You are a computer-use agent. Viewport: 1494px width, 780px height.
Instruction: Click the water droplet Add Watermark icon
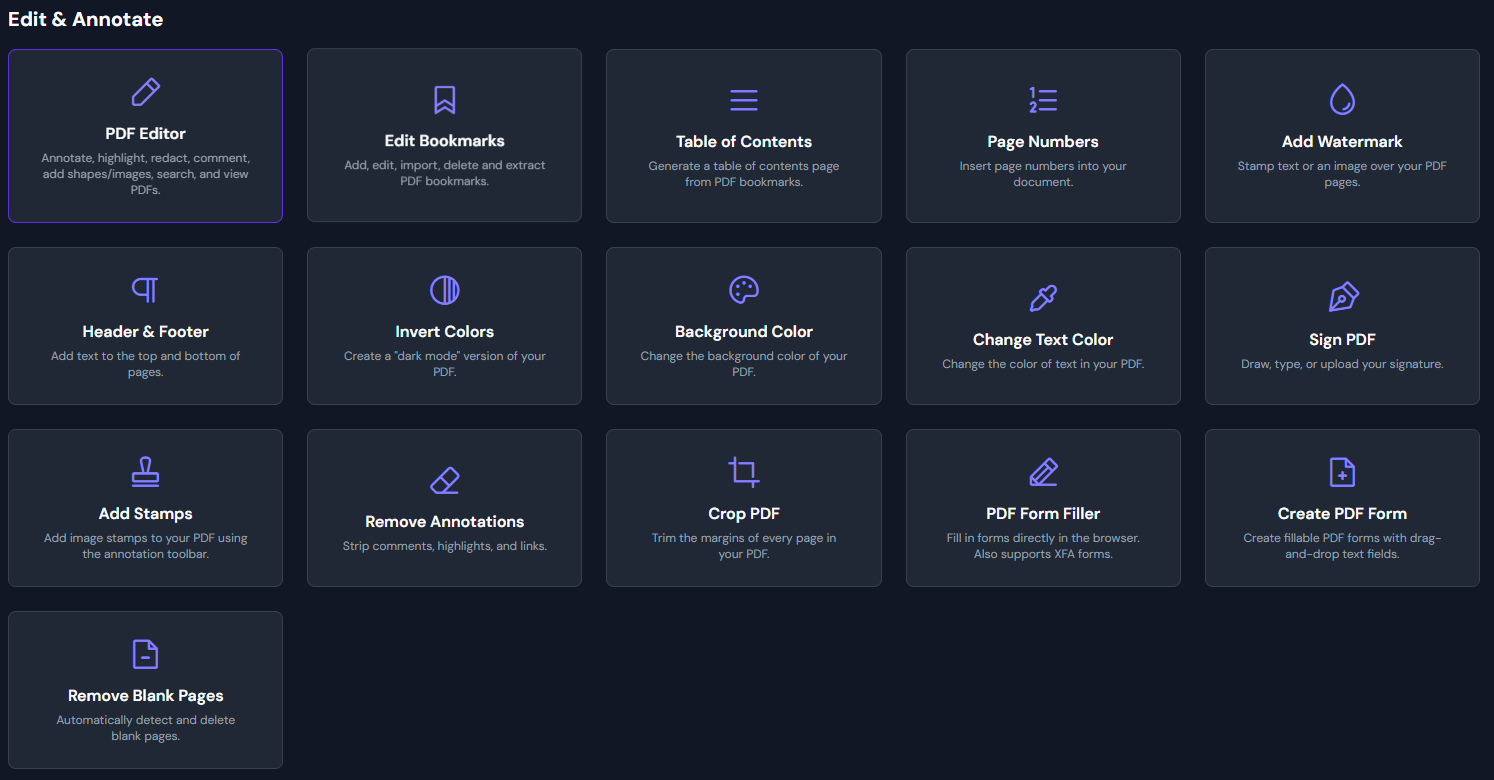point(1341,99)
